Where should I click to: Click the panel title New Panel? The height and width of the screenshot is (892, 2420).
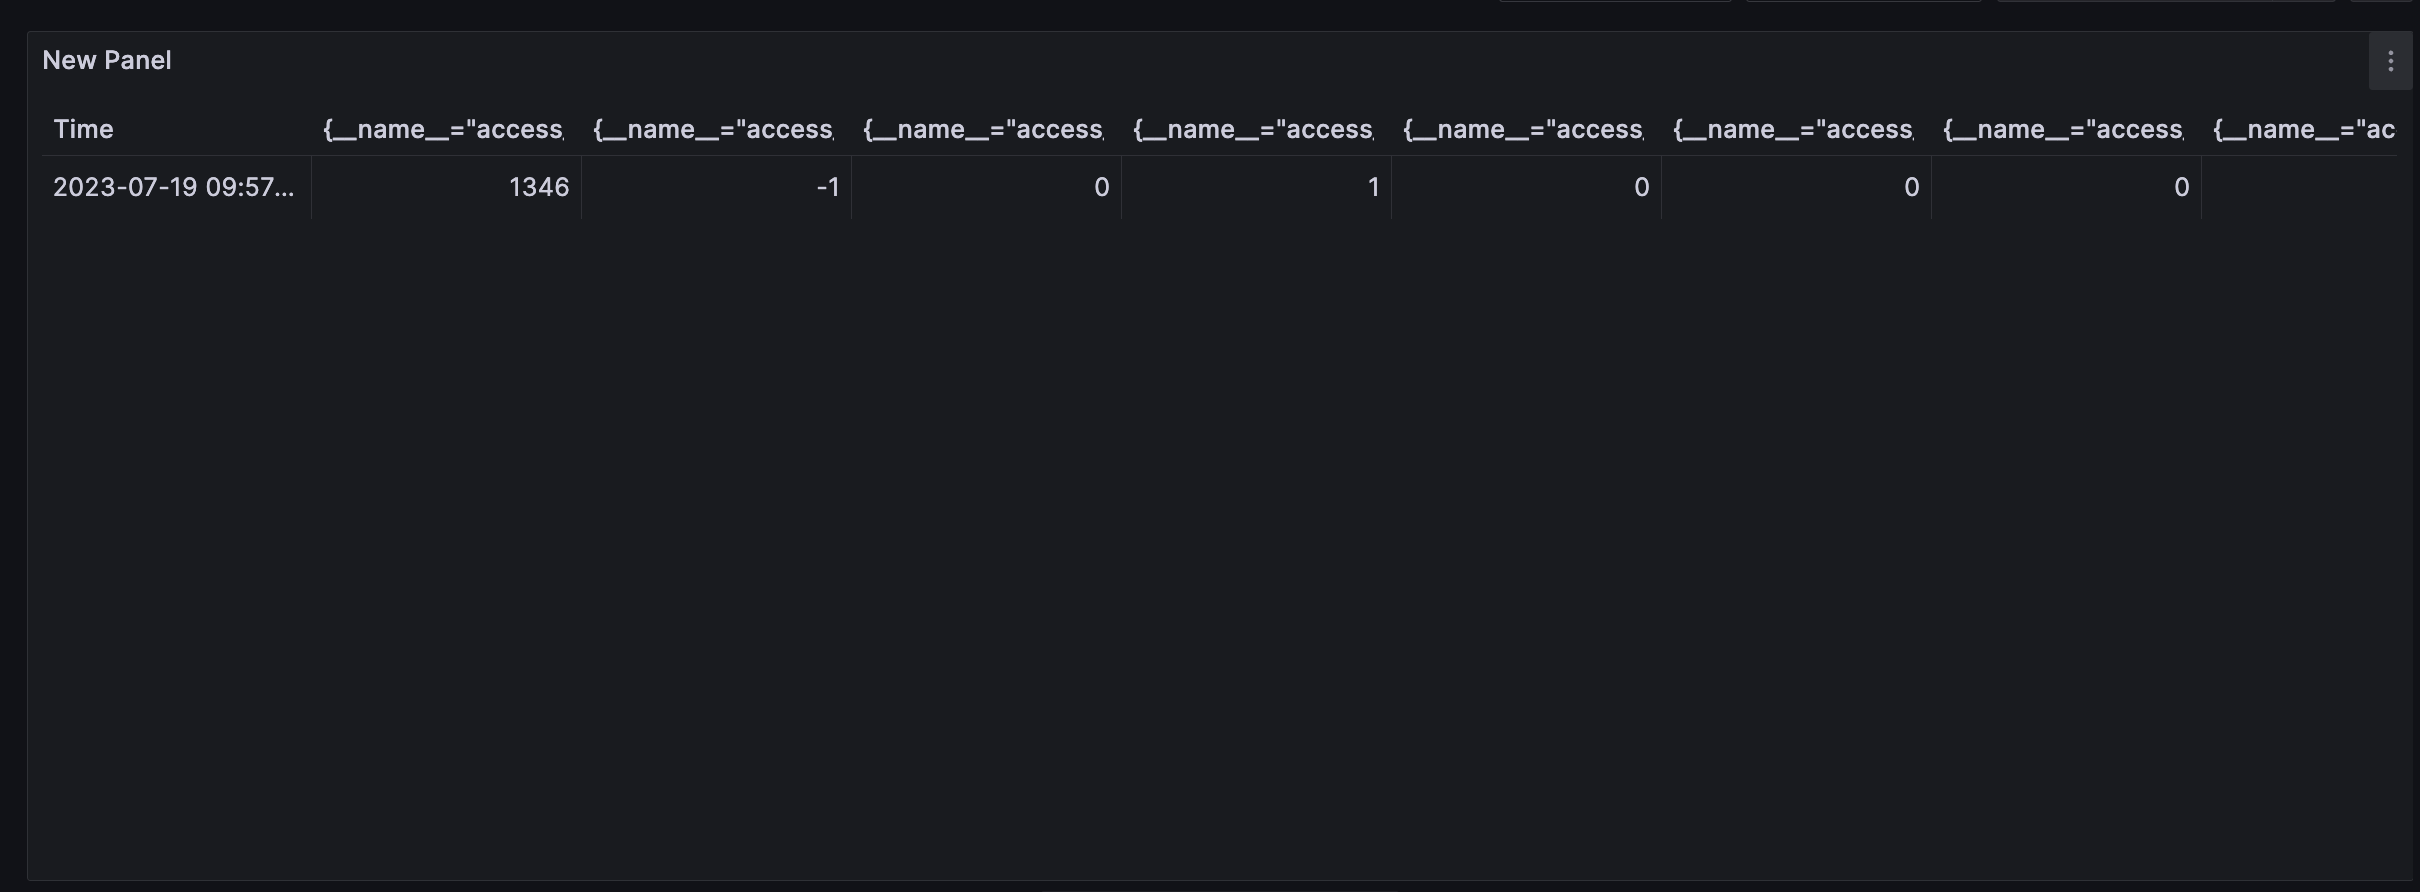coord(106,60)
